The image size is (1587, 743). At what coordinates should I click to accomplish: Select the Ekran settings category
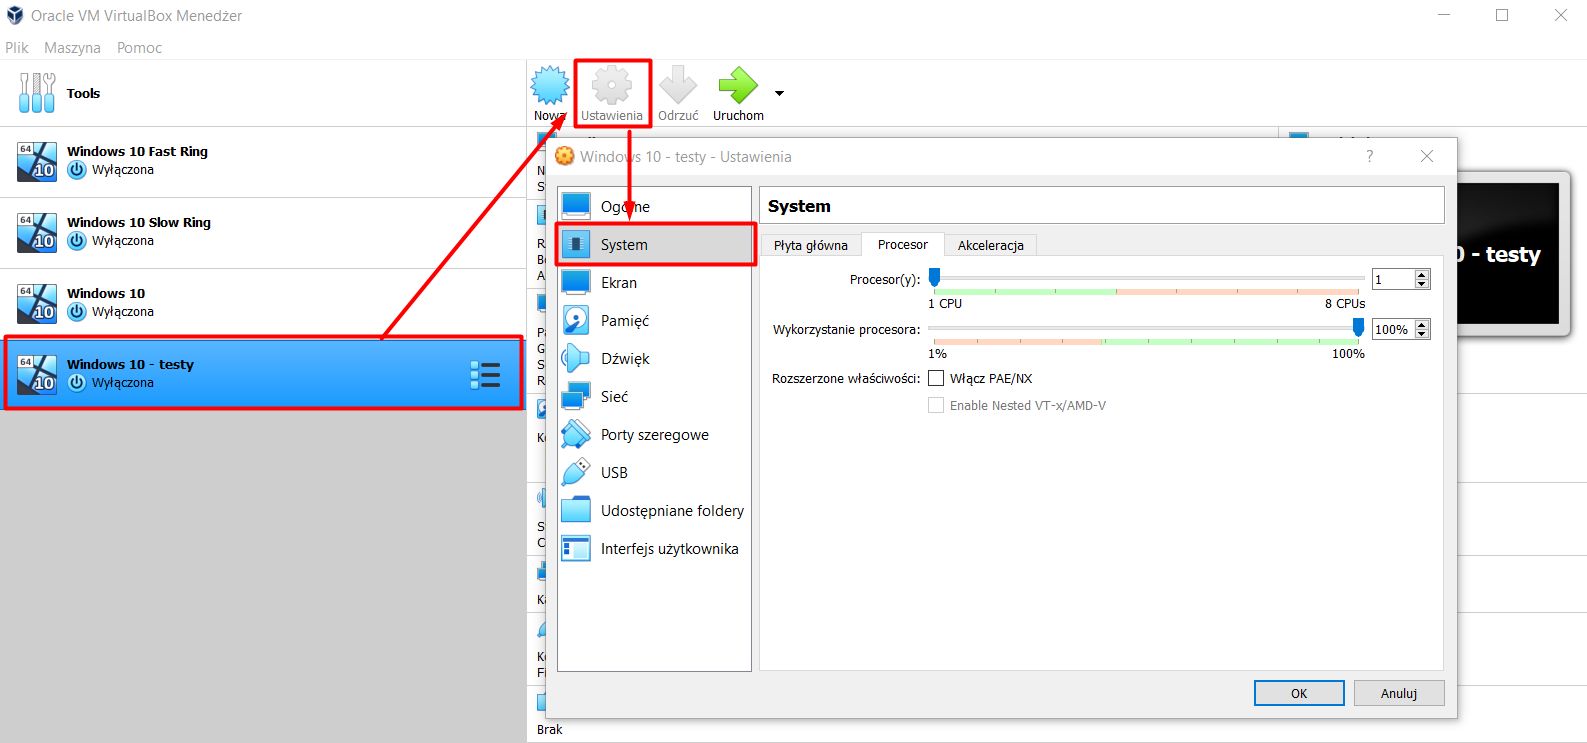654,282
